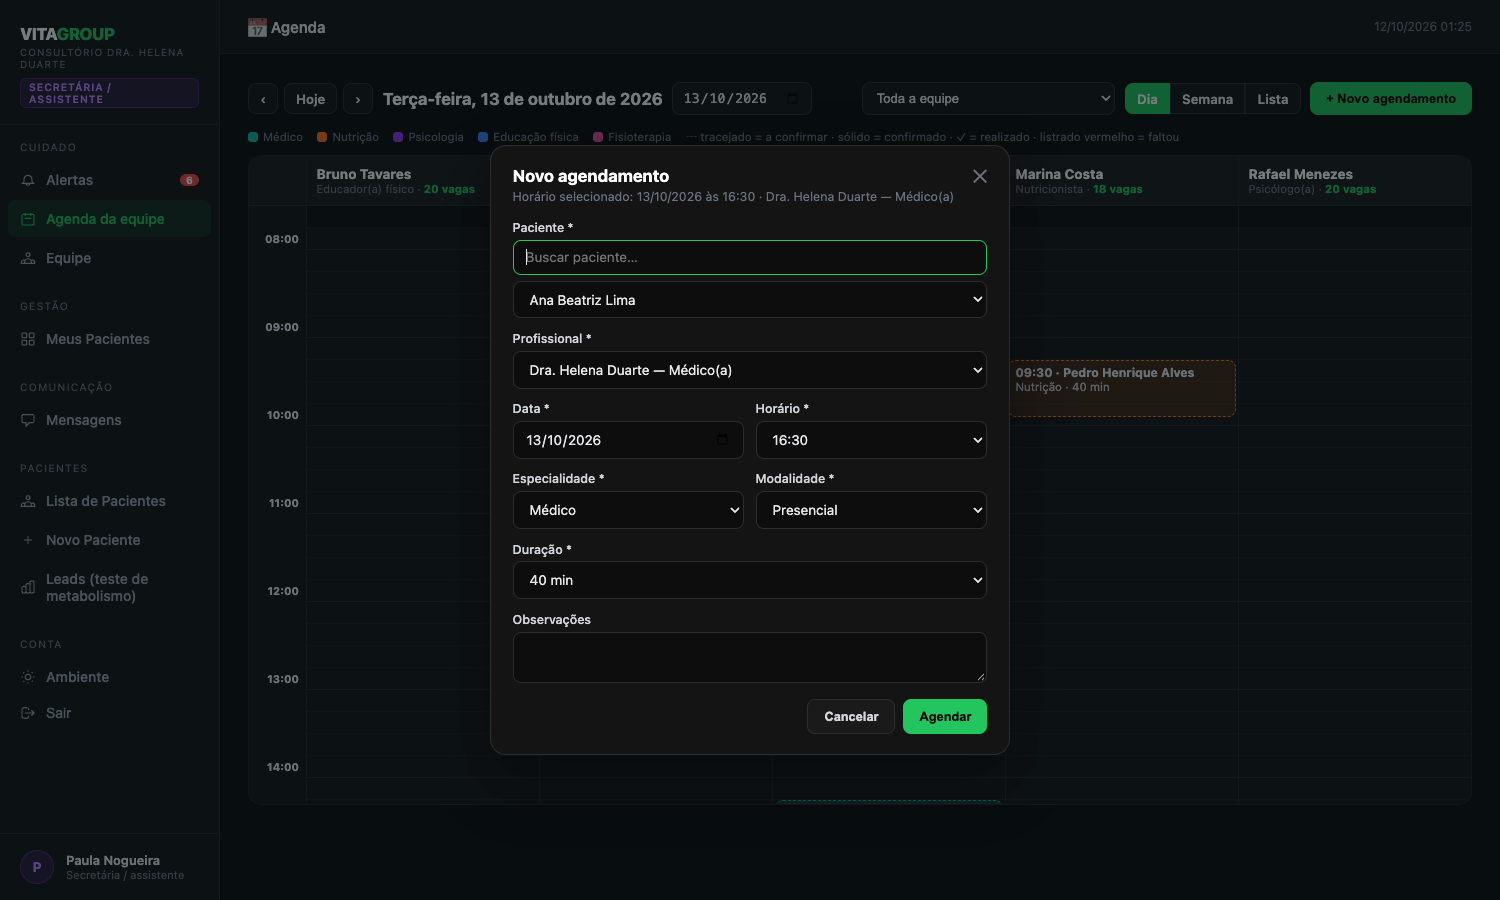The height and width of the screenshot is (900, 1500).
Task: Click the Sair logout icon
Action: [x=28, y=713]
